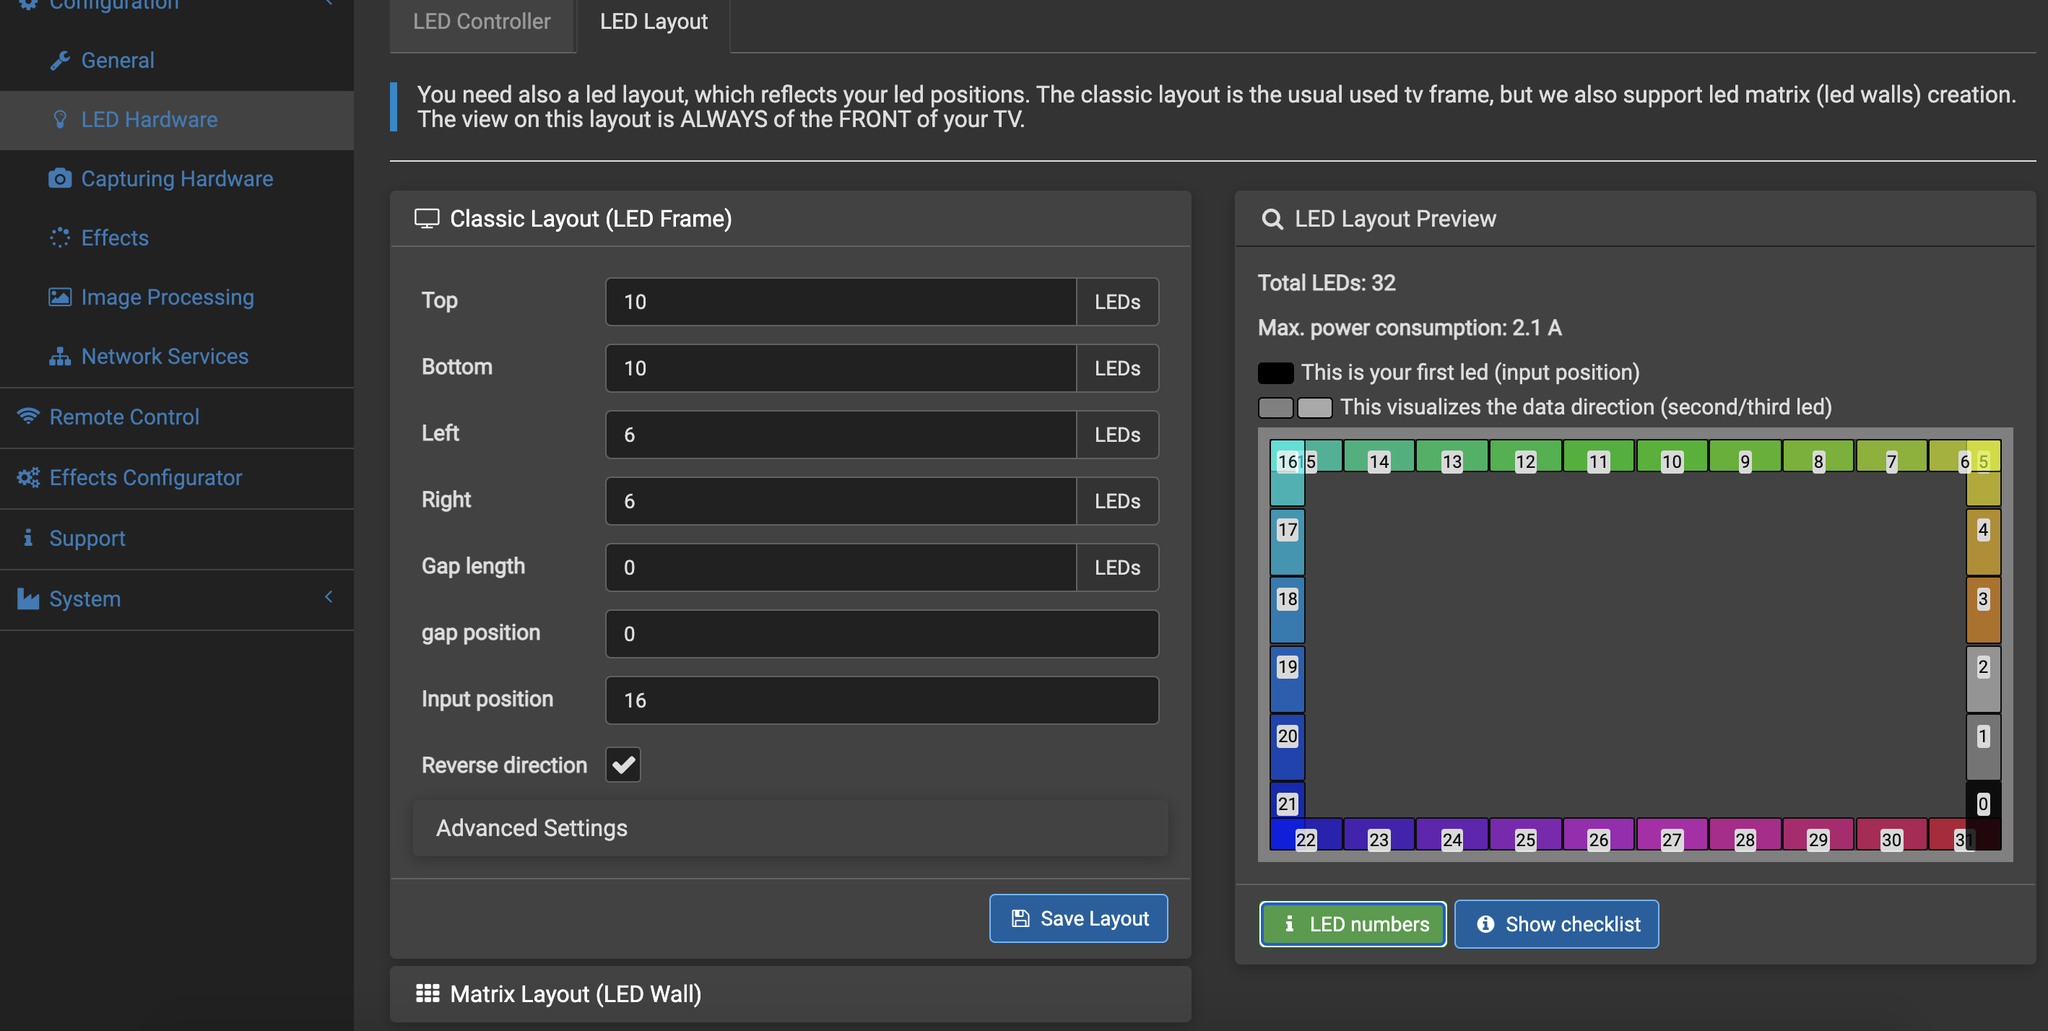Click the data direction legend text
The image size is (2048, 1031).
click(1586, 407)
